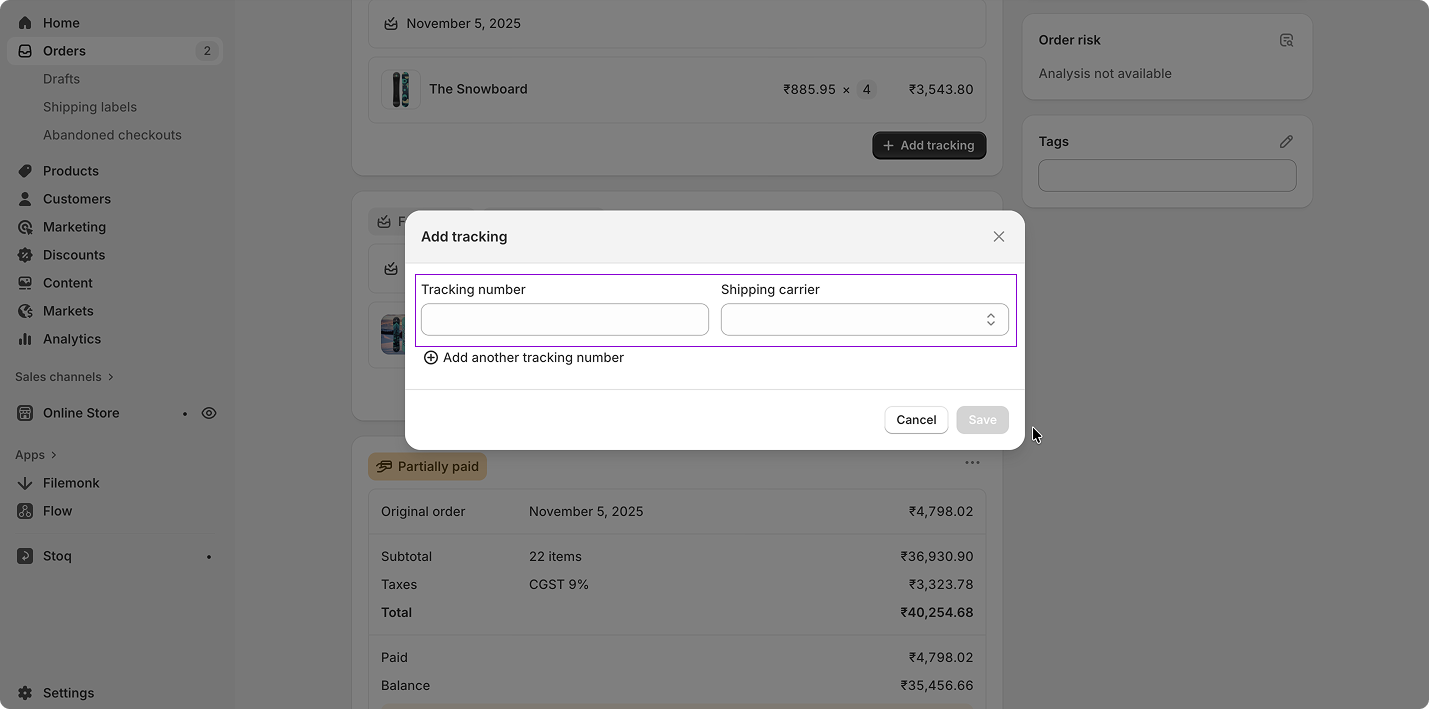Expand the Sales channels section
The image size is (1429, 709).
[64, 376]
